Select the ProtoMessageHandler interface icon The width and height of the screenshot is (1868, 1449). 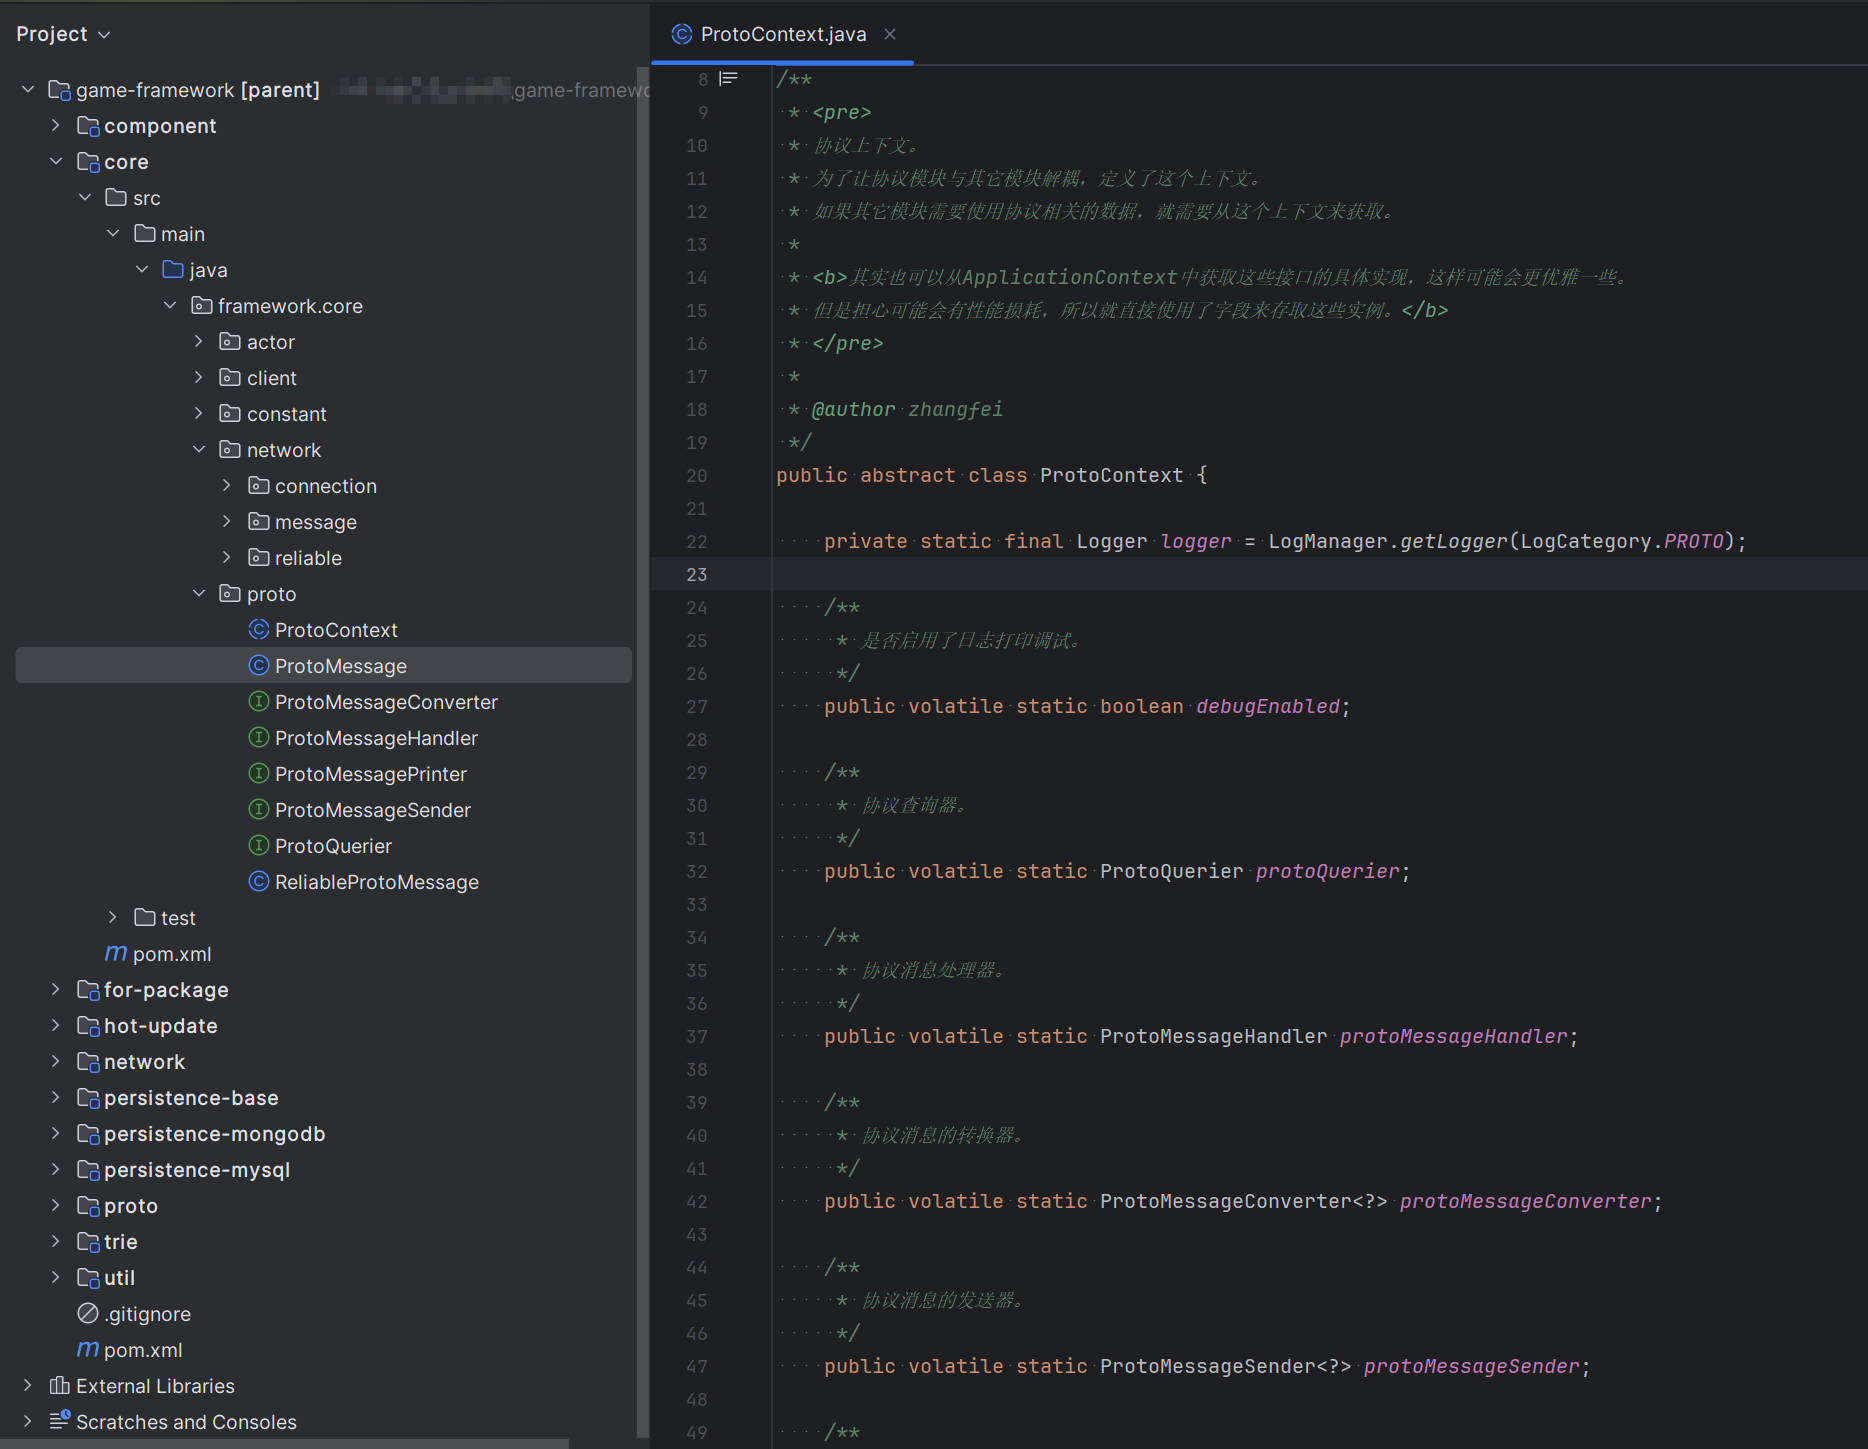258,737
